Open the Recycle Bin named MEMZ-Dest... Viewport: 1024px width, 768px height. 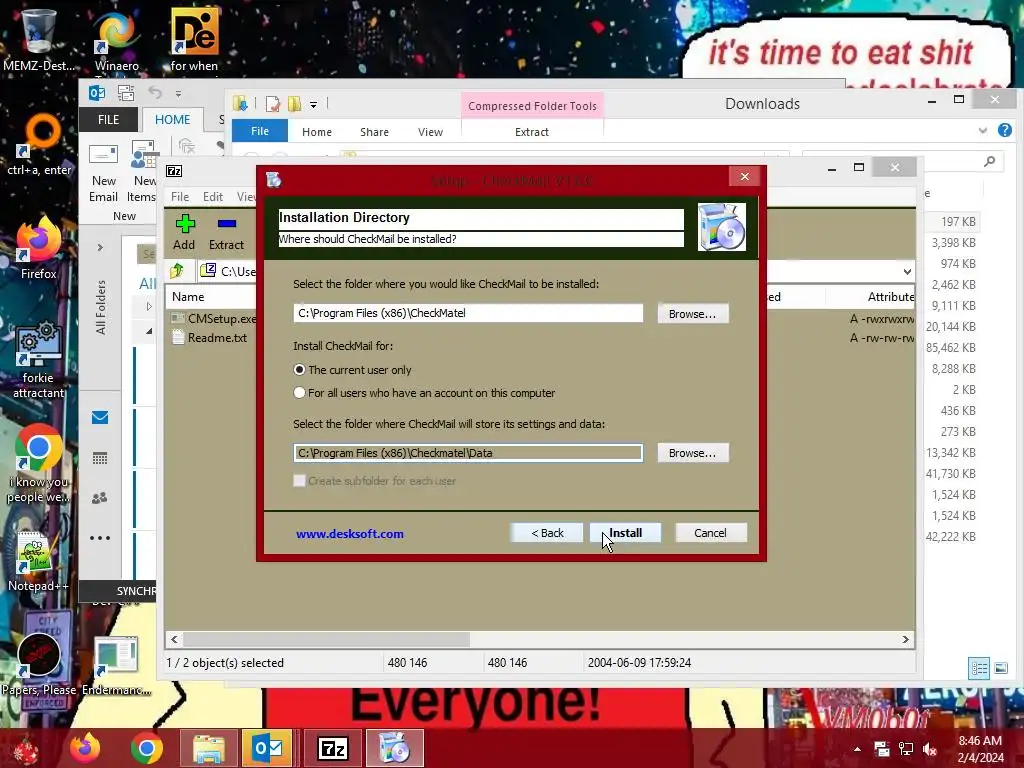click(x=39, y=39)
